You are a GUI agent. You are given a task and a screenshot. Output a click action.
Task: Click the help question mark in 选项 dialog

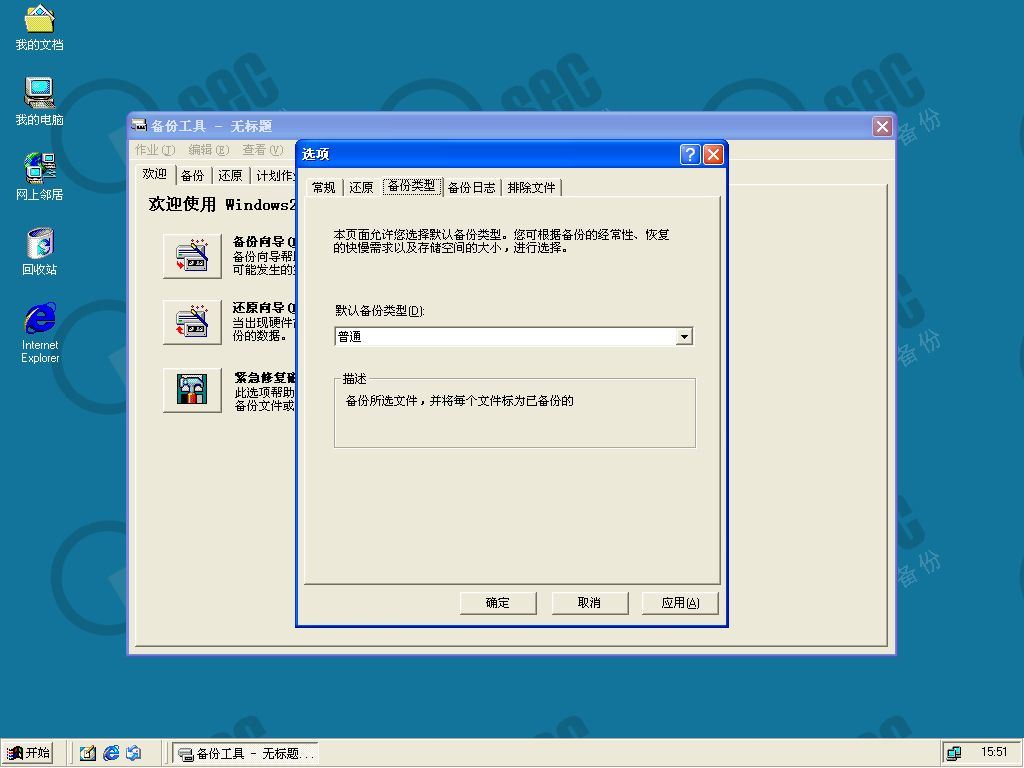(690, 154)
